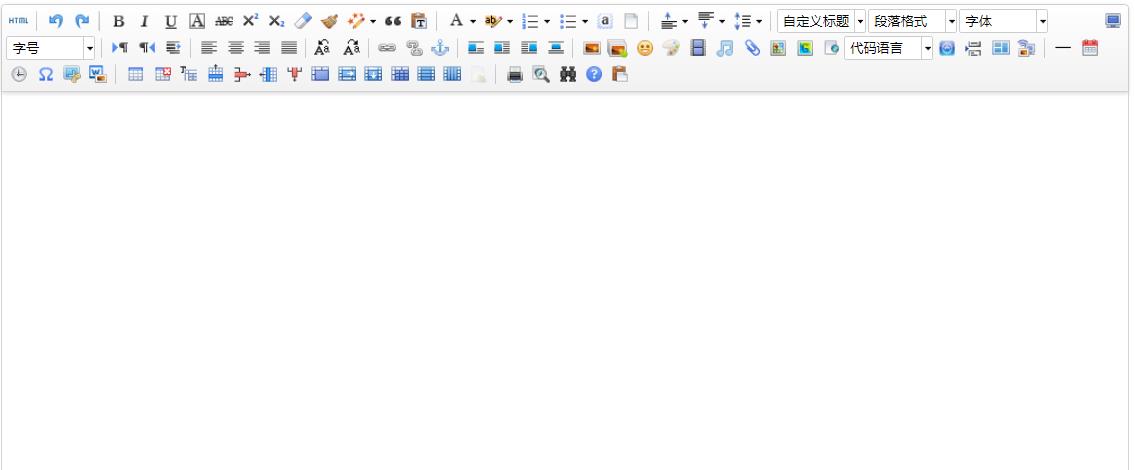Undo the last edit
Image resolution: width=1135 pixels, height=470 pixels.
[x=56, y=21]
